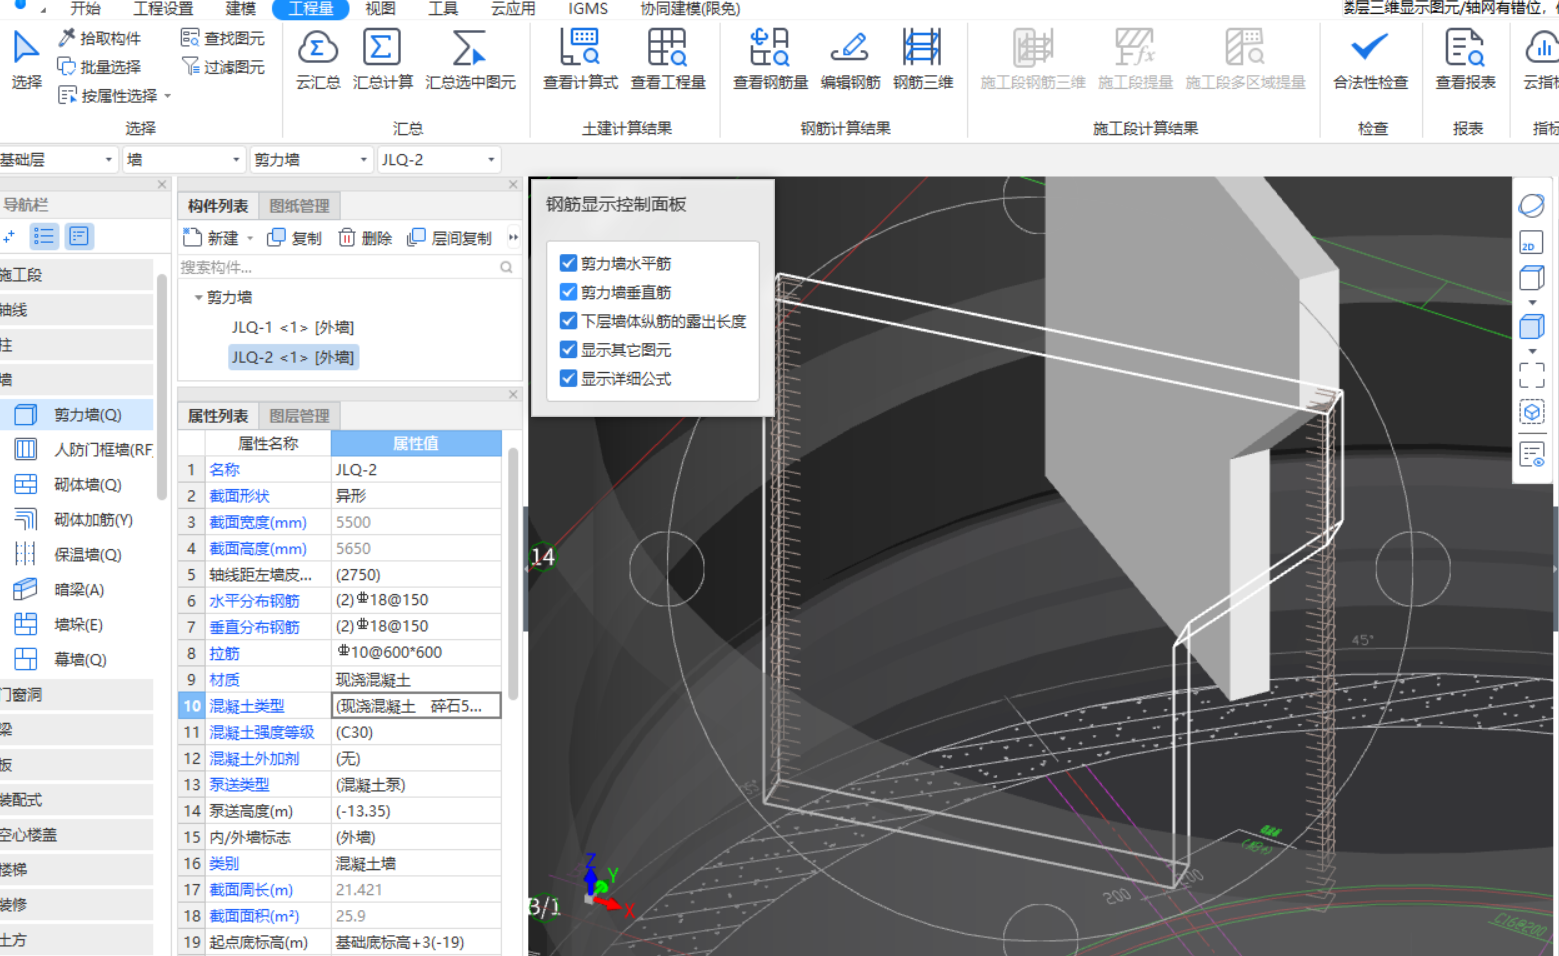Click the 编辑钢筋 tool
The width and height of the screenshot is (1559, 956).
coord(850,60)
